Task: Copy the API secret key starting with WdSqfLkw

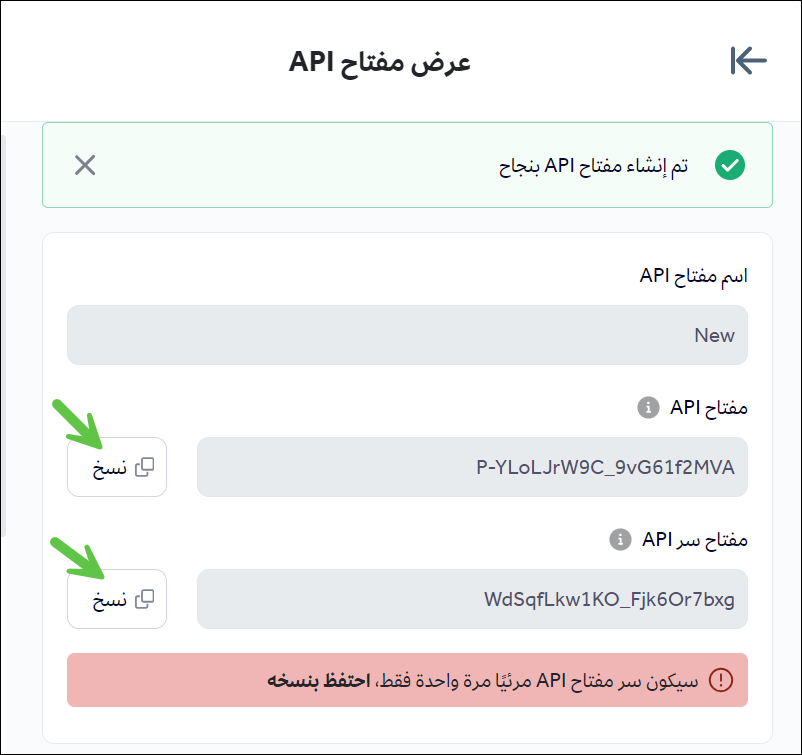Action: 117,599
